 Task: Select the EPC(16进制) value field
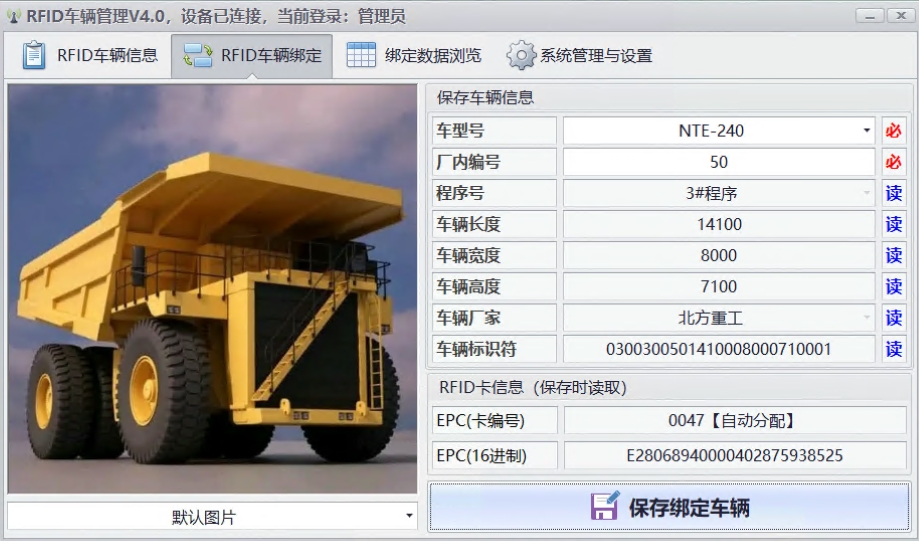(734, 456)
